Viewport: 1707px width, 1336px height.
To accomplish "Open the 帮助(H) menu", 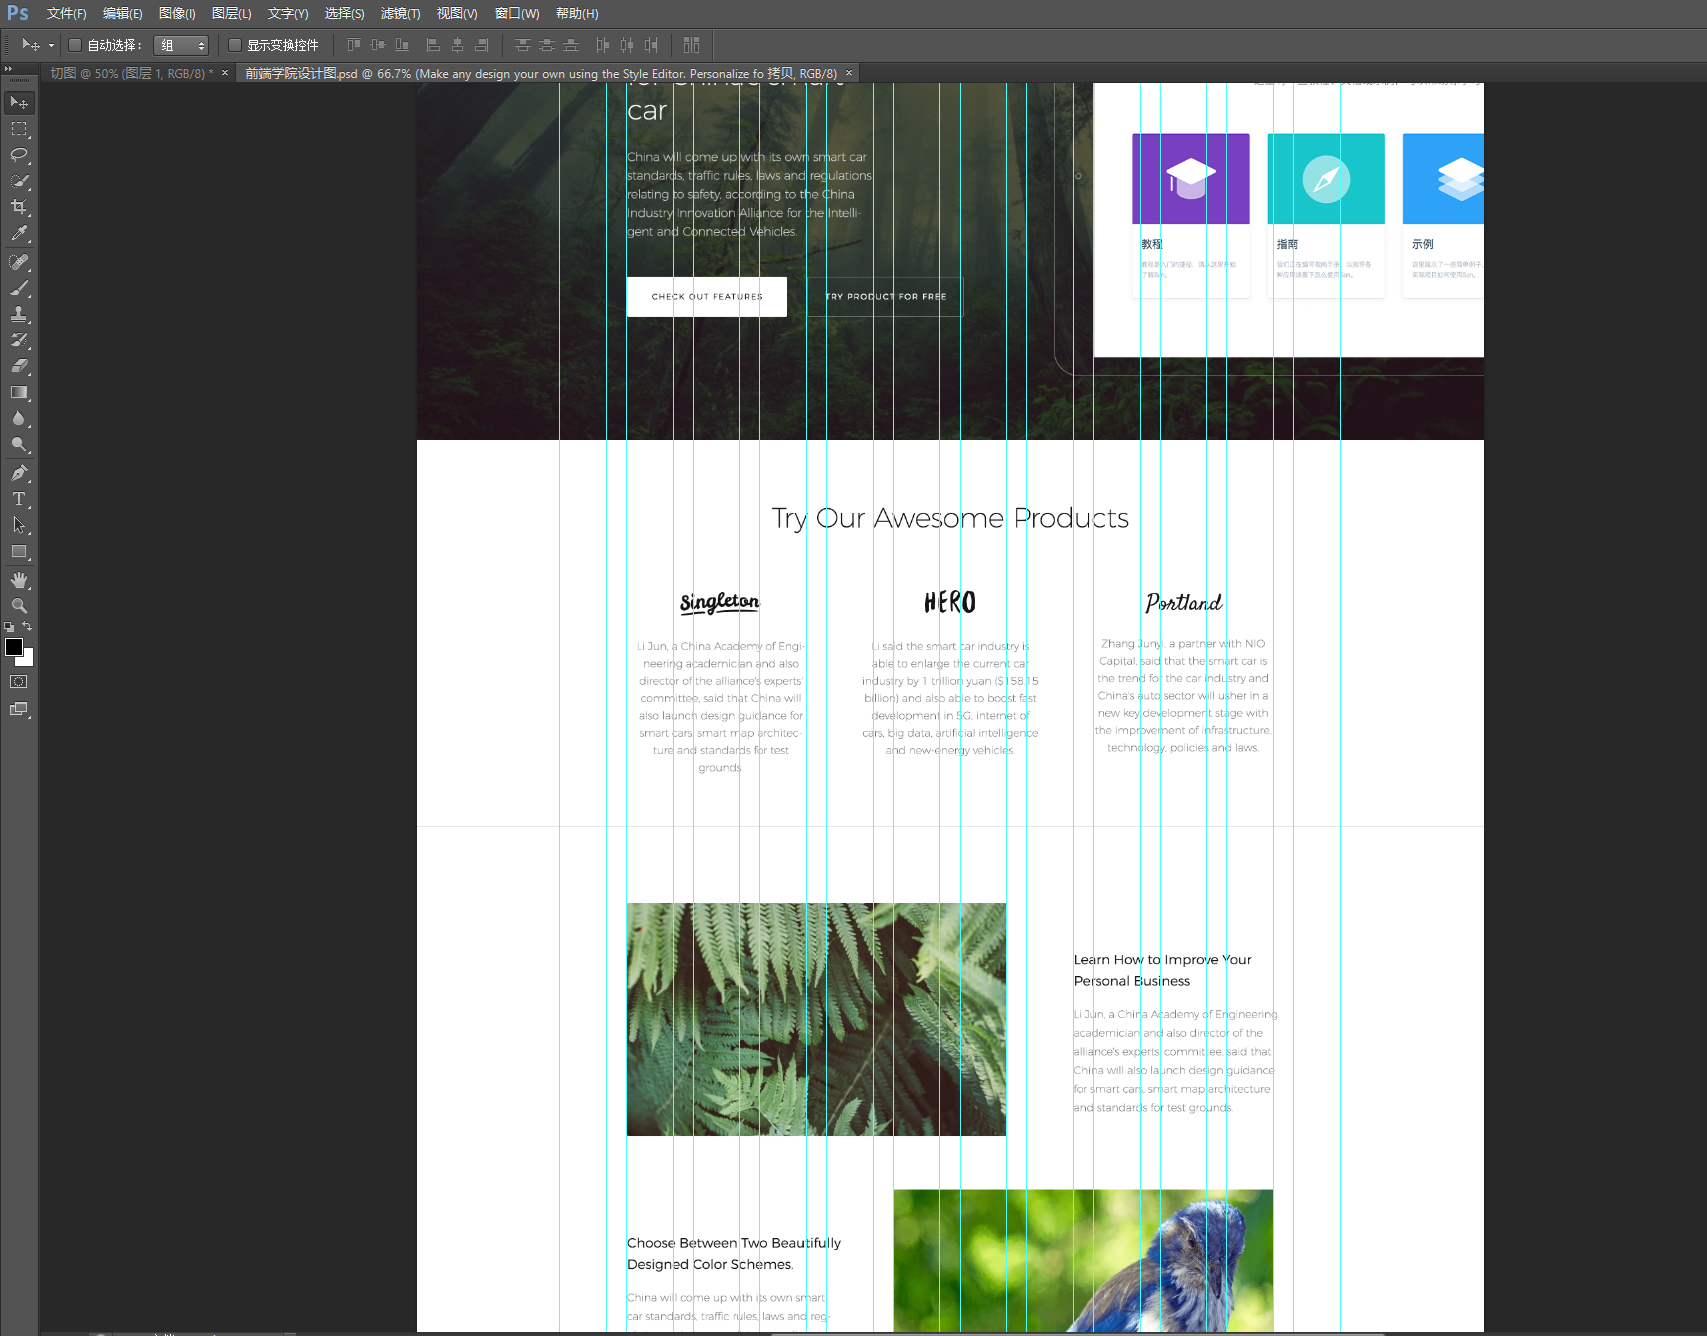I will click(x=577, y=13).
